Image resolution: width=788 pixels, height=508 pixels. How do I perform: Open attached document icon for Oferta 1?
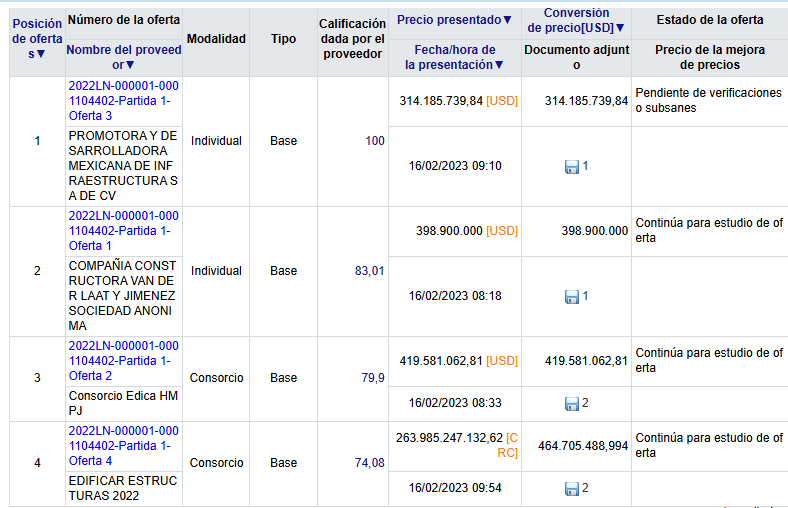tap(572, 297)
